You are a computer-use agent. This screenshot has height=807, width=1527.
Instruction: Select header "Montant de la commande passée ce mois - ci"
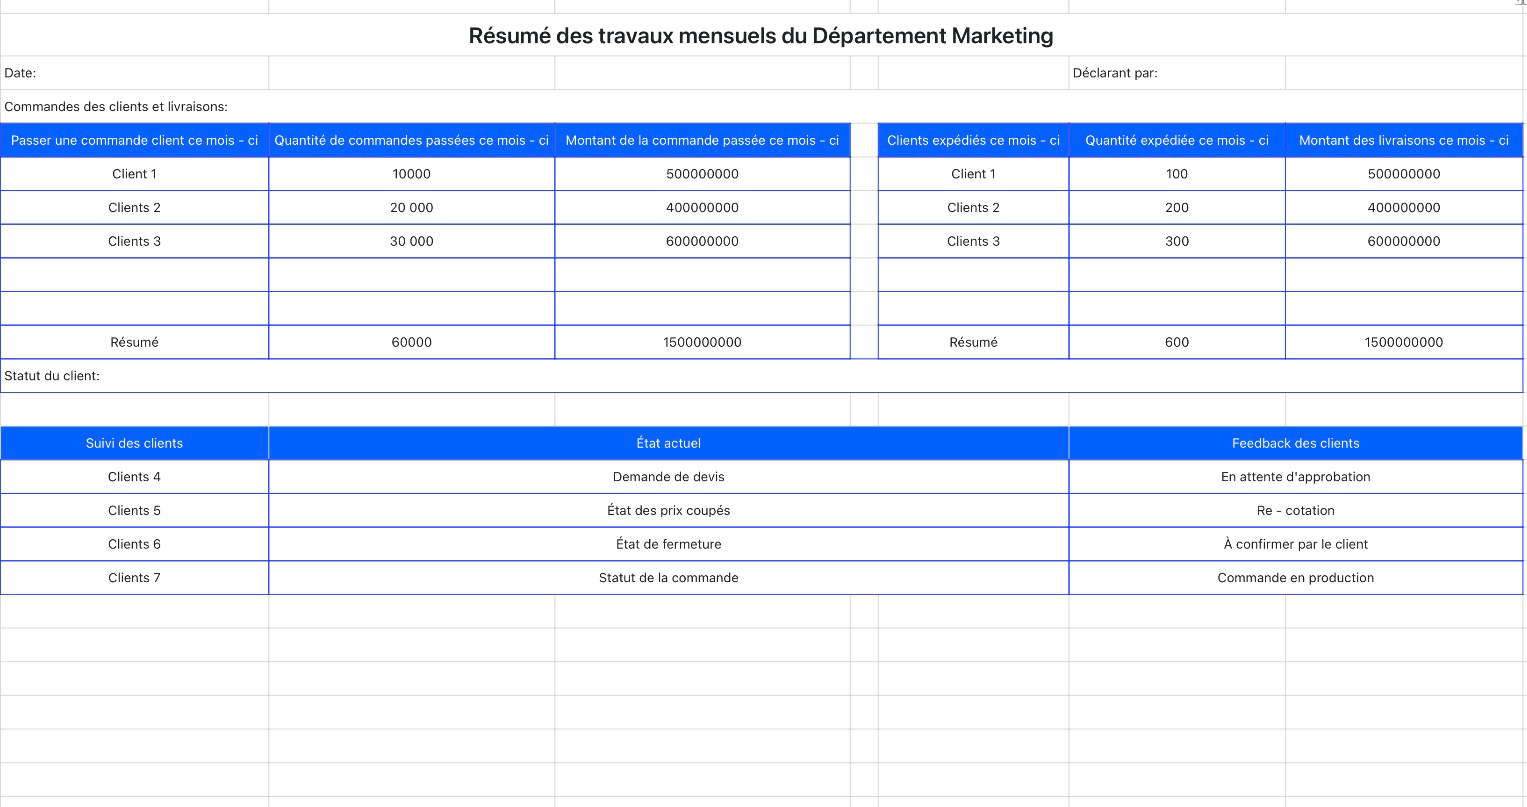coord(702,141)
